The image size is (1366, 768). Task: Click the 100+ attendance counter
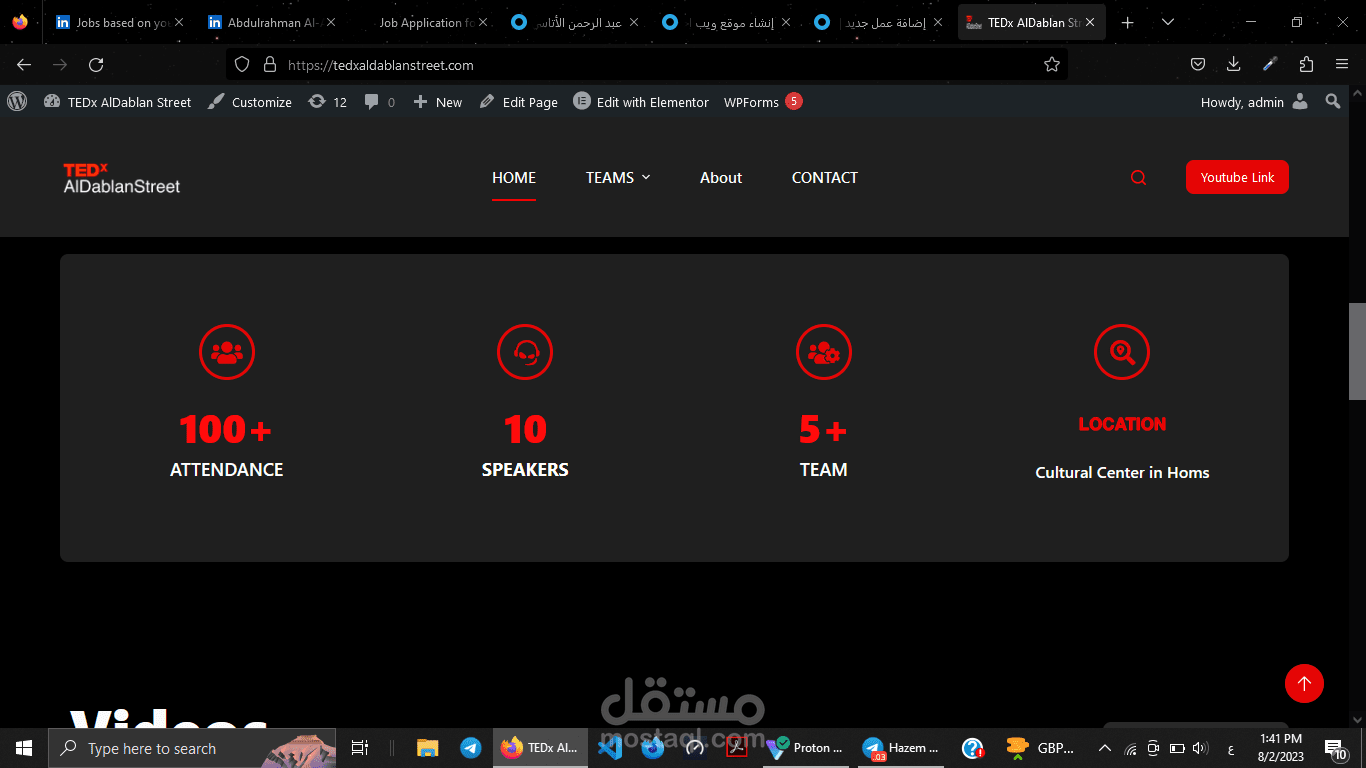[226, 430]
